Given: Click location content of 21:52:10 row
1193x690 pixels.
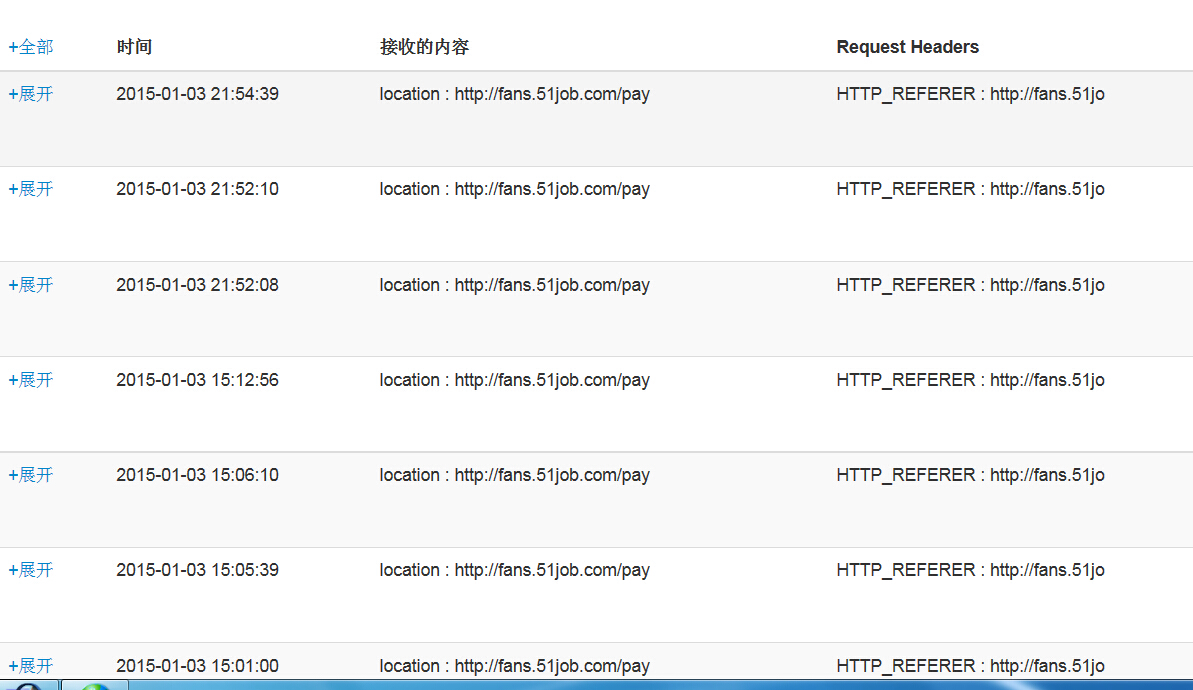Looking at the screenshot, I should [x=515, y=189].
